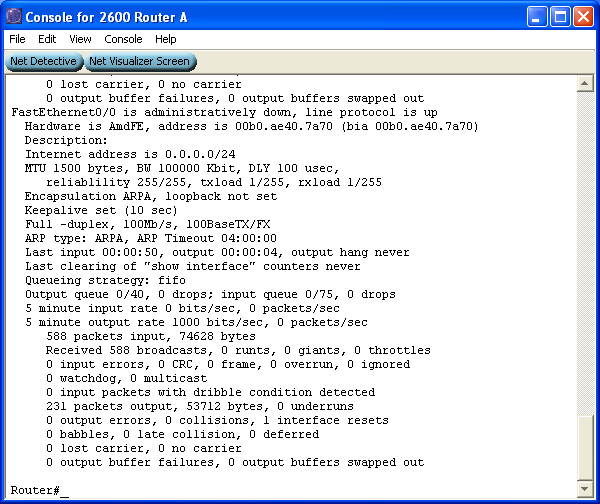The image size is (600, 504).
Task: Click the 'reliablility 255/255' line
Action: click(214, 182)
